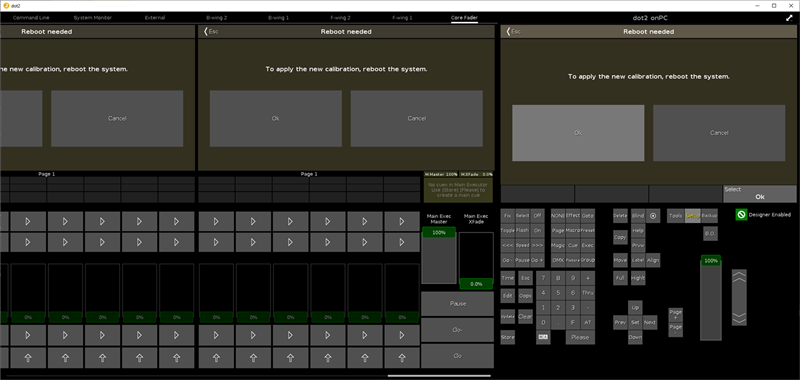Click the Main Exec Master 100% fader
Screen dimensions: 800x380
[439, 255]
